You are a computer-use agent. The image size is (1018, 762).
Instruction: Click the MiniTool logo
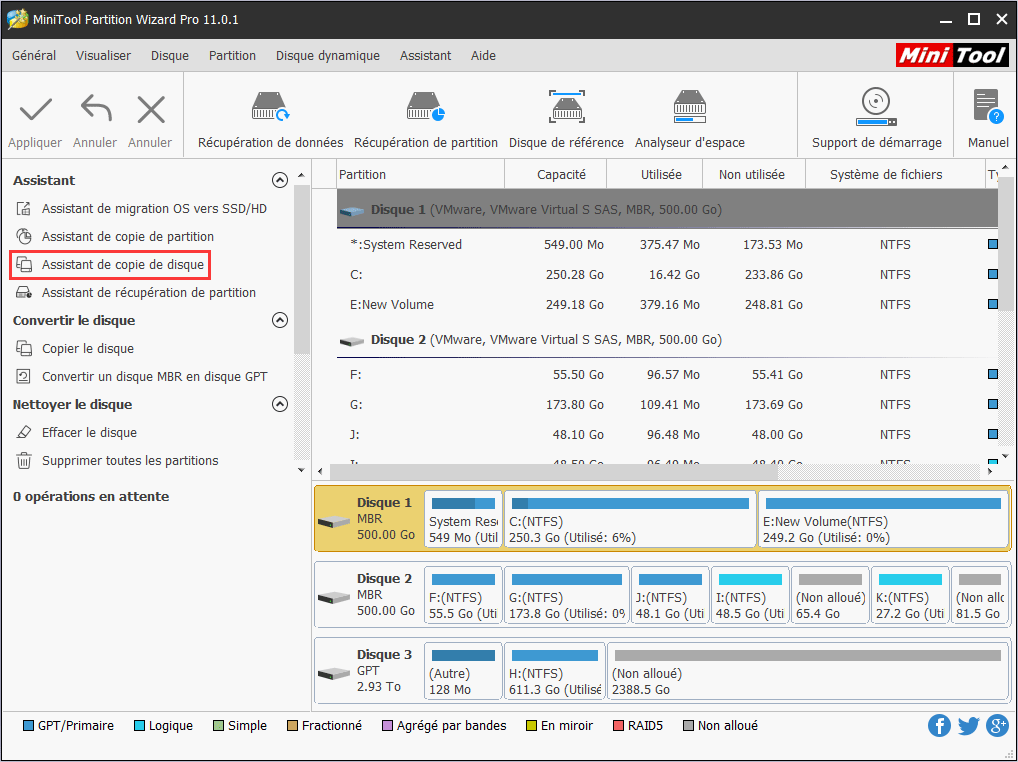coord(952,55)
